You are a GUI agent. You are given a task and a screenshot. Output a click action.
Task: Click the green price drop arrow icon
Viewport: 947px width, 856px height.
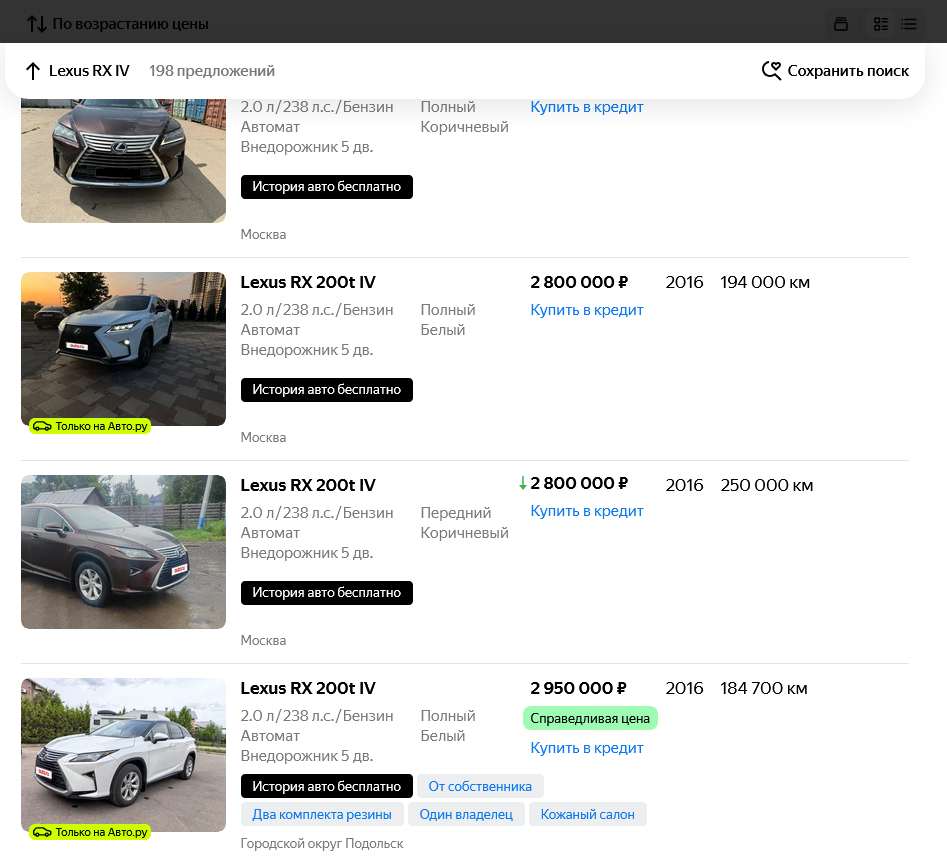tap(523, 483)
